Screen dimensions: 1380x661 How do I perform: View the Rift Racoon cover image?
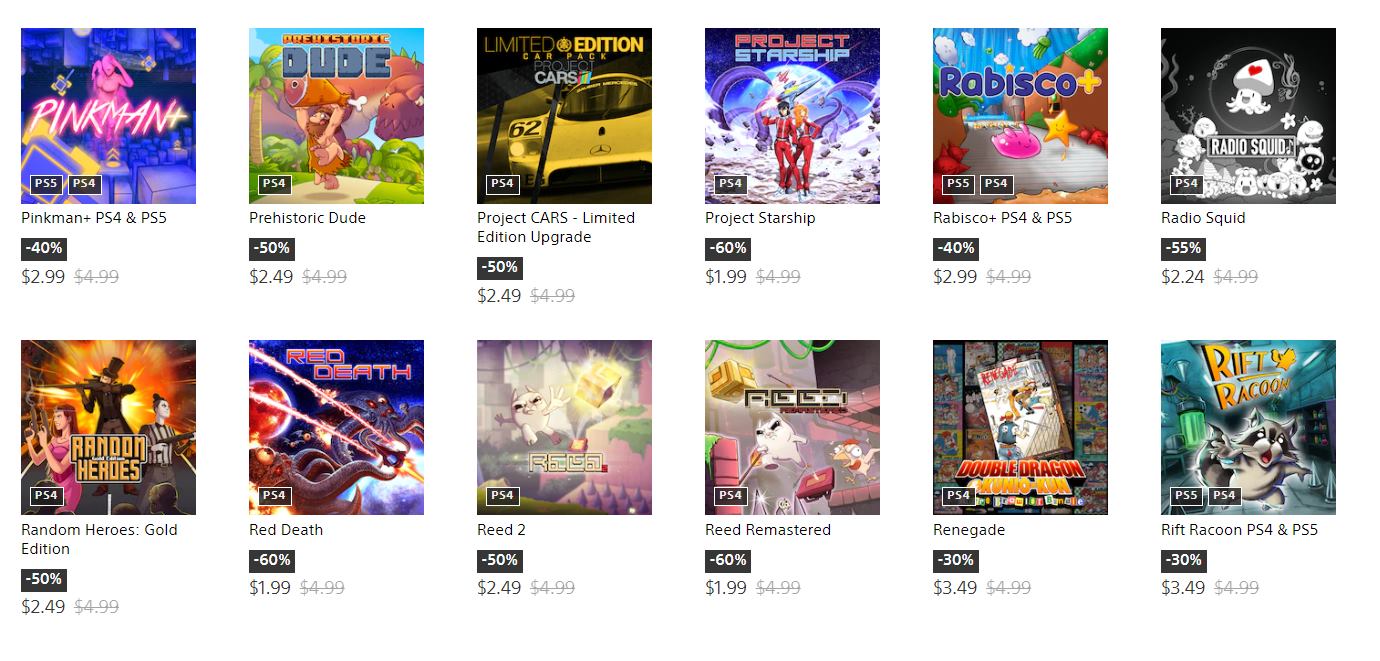tap(1248, 428)
